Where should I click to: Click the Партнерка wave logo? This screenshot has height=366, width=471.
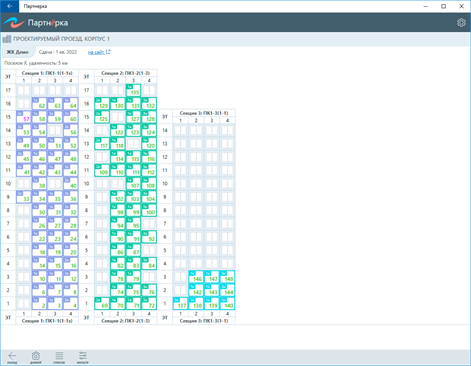[14, 23]
